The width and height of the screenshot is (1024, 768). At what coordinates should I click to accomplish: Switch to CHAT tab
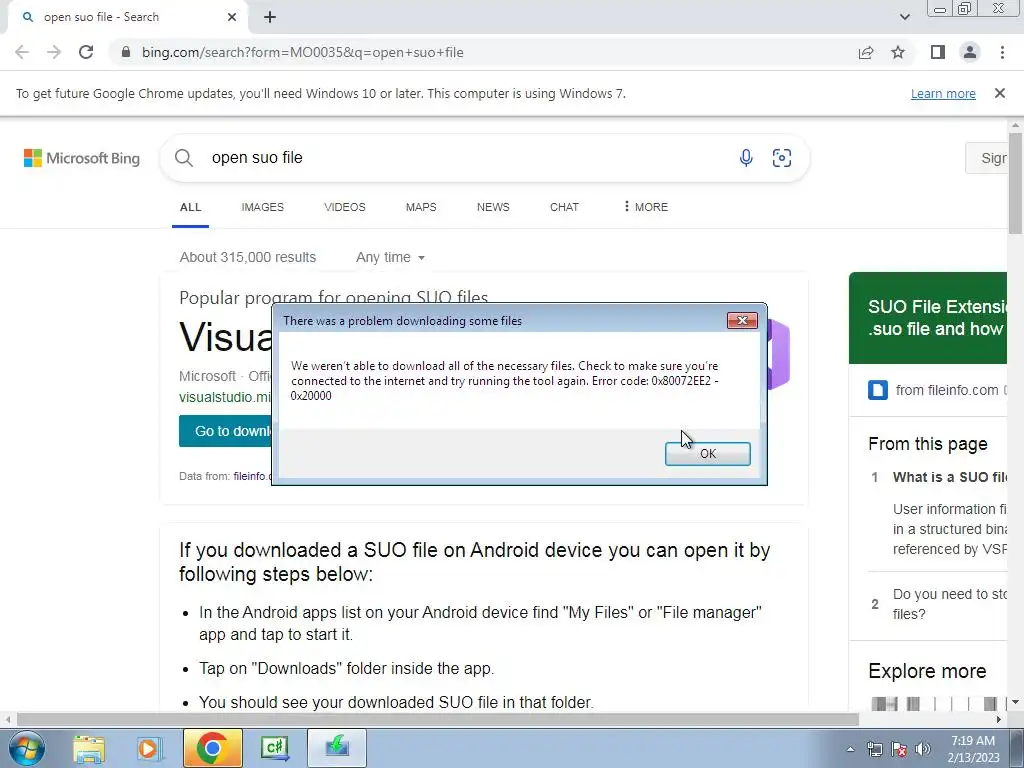(x=564, y=207)
